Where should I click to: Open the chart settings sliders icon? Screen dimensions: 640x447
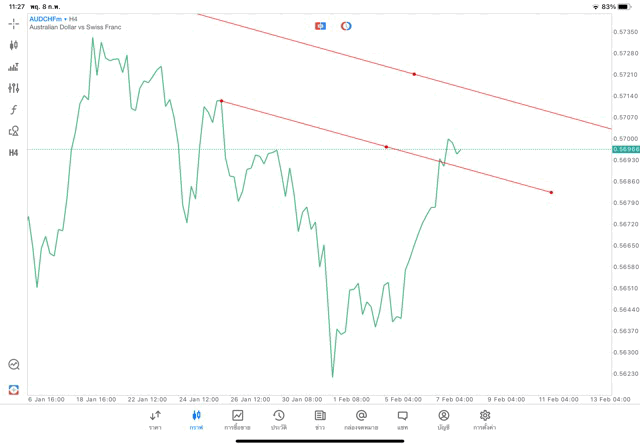point(14,88)
